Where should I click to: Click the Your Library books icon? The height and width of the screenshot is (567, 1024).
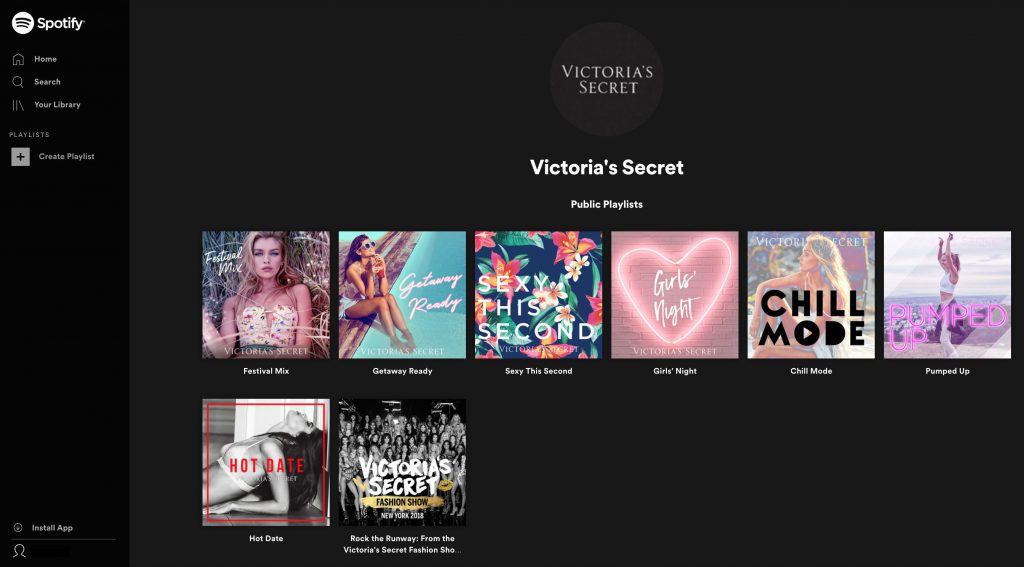[x=18, y=105]
